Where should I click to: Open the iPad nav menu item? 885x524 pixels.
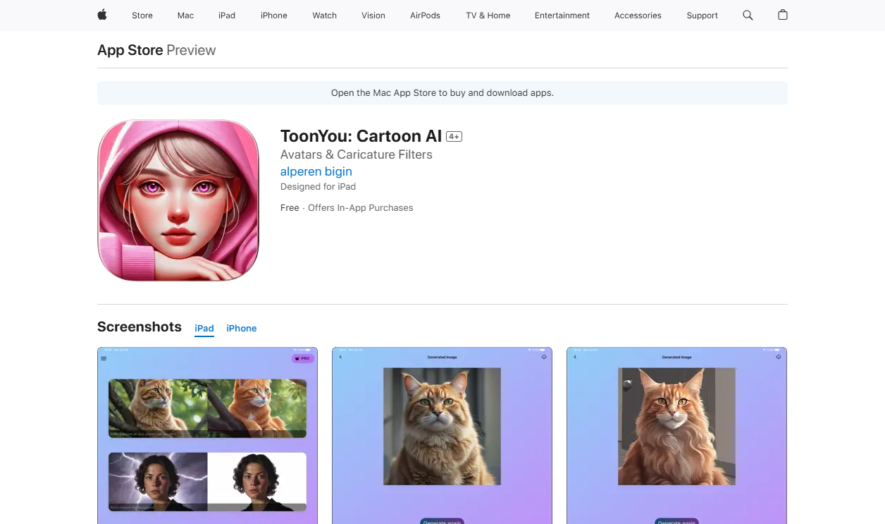pyautogui.click(x=227, y=15)
